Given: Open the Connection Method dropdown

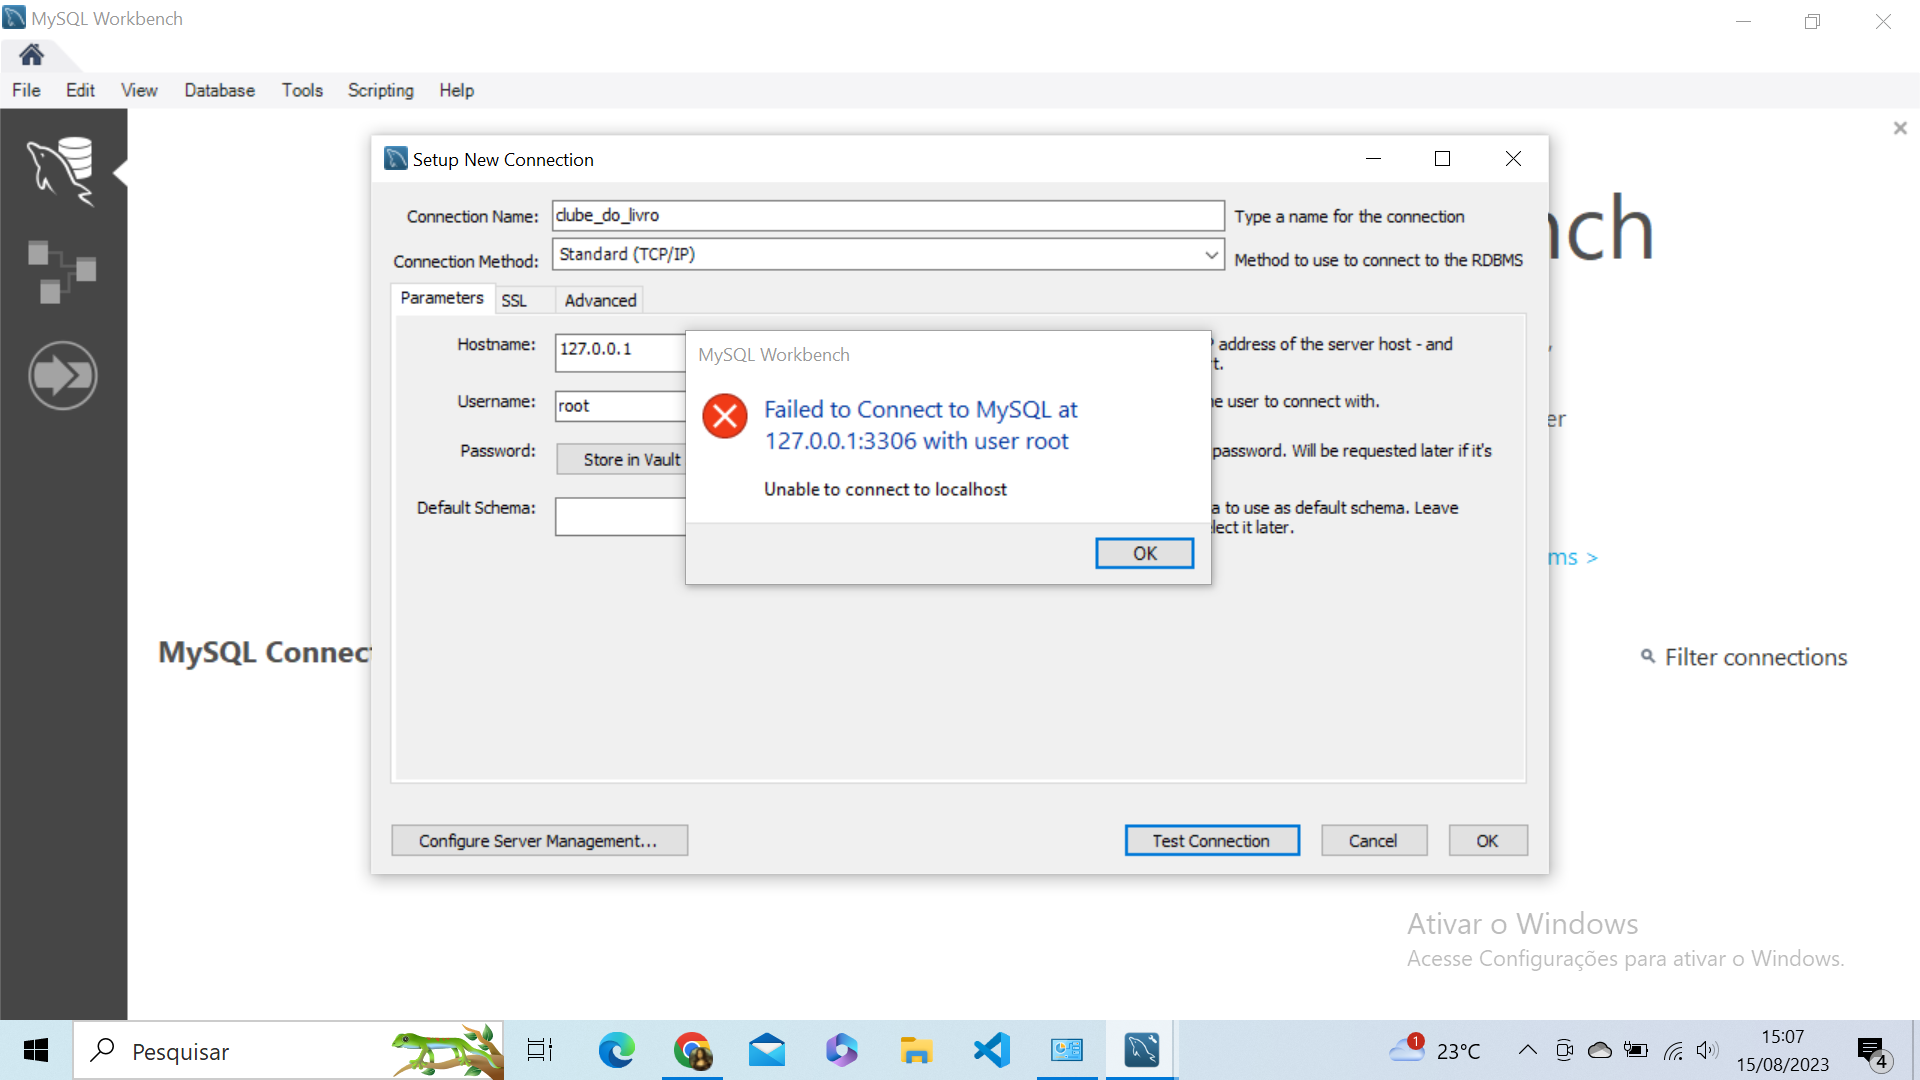Looking at the screenshot, I should click(x=888, y=254).
